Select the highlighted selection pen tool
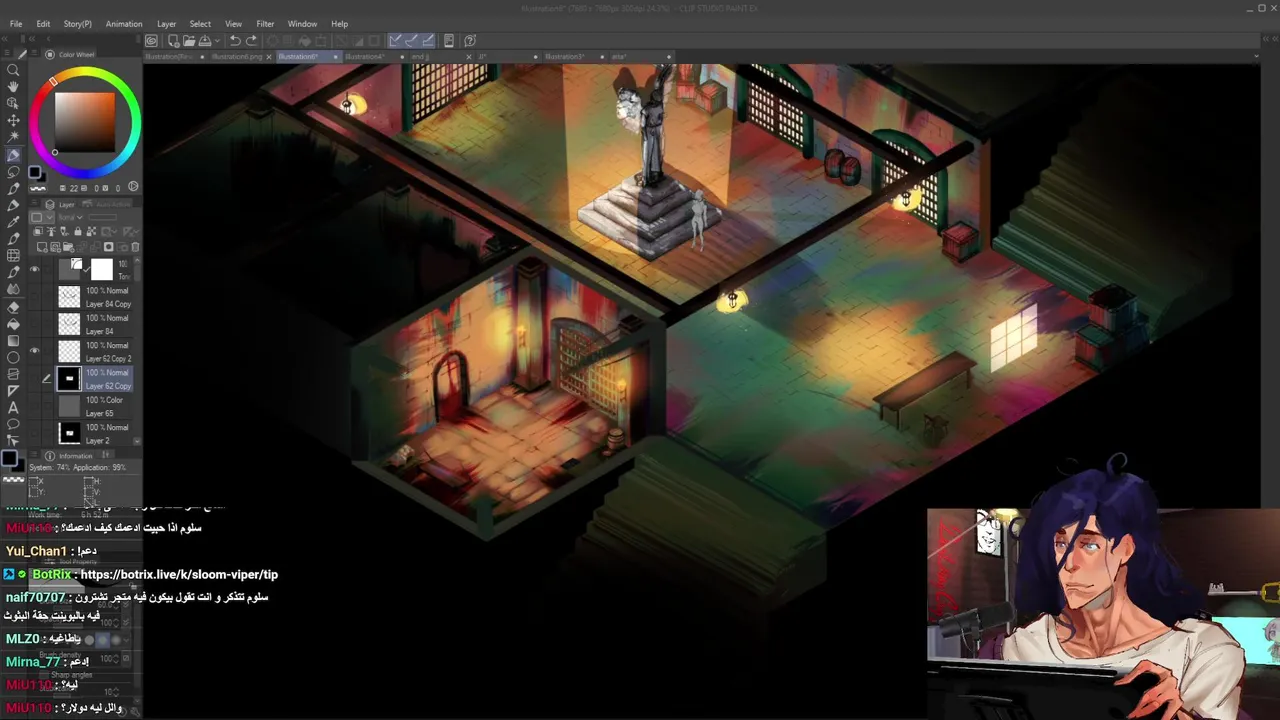The image size is (1280, 720). 13,155
